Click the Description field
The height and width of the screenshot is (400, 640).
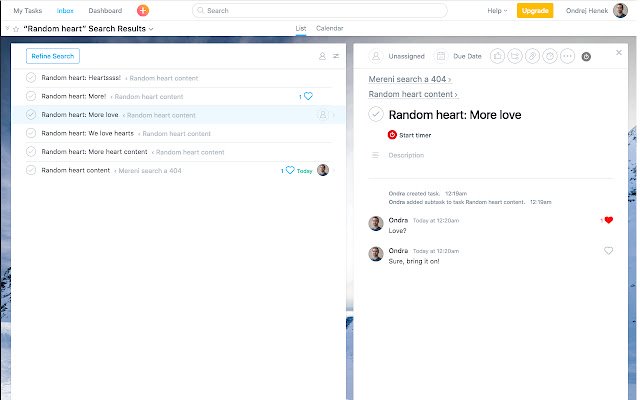[406, 155]
